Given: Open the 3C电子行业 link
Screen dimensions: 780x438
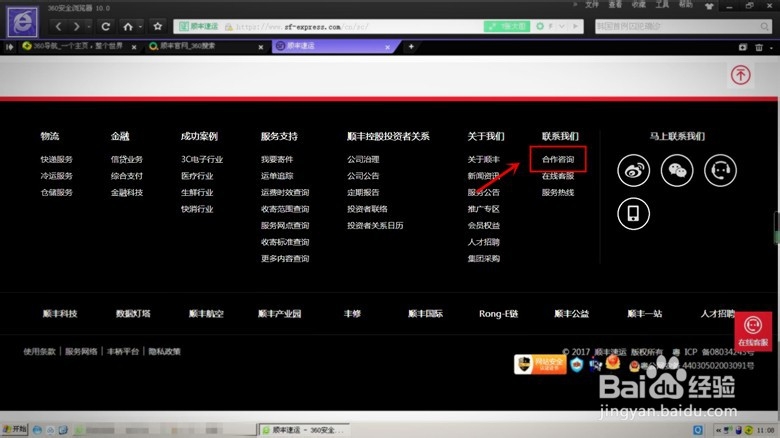Looking at the screenshot, I should click(202, 159).
